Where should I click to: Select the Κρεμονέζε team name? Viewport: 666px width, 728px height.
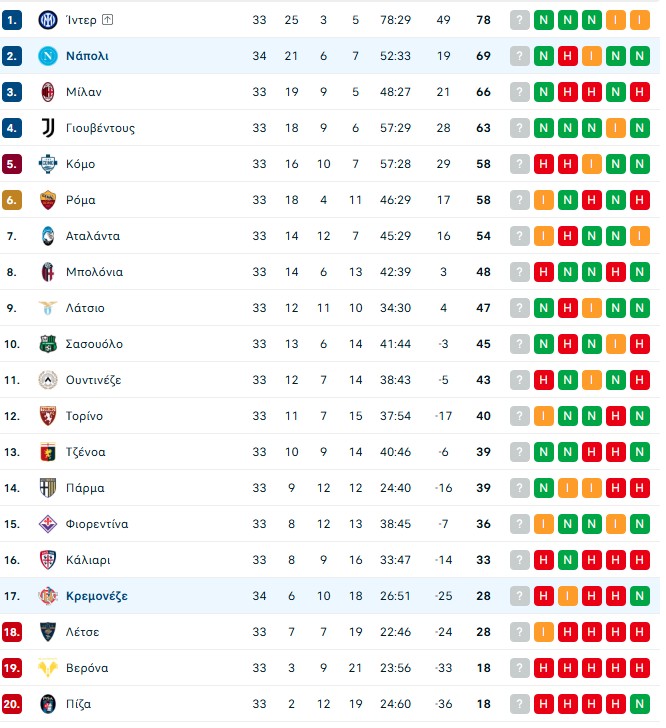[97, 596]
